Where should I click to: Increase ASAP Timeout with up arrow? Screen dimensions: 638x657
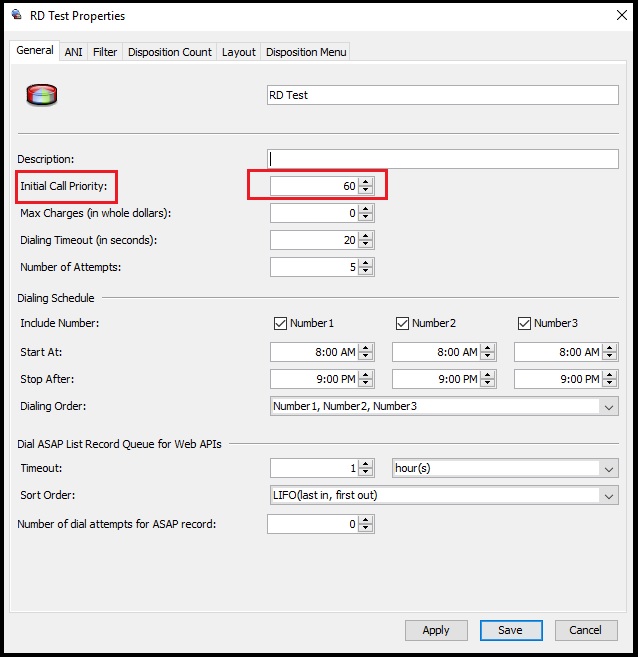point(366,464)
